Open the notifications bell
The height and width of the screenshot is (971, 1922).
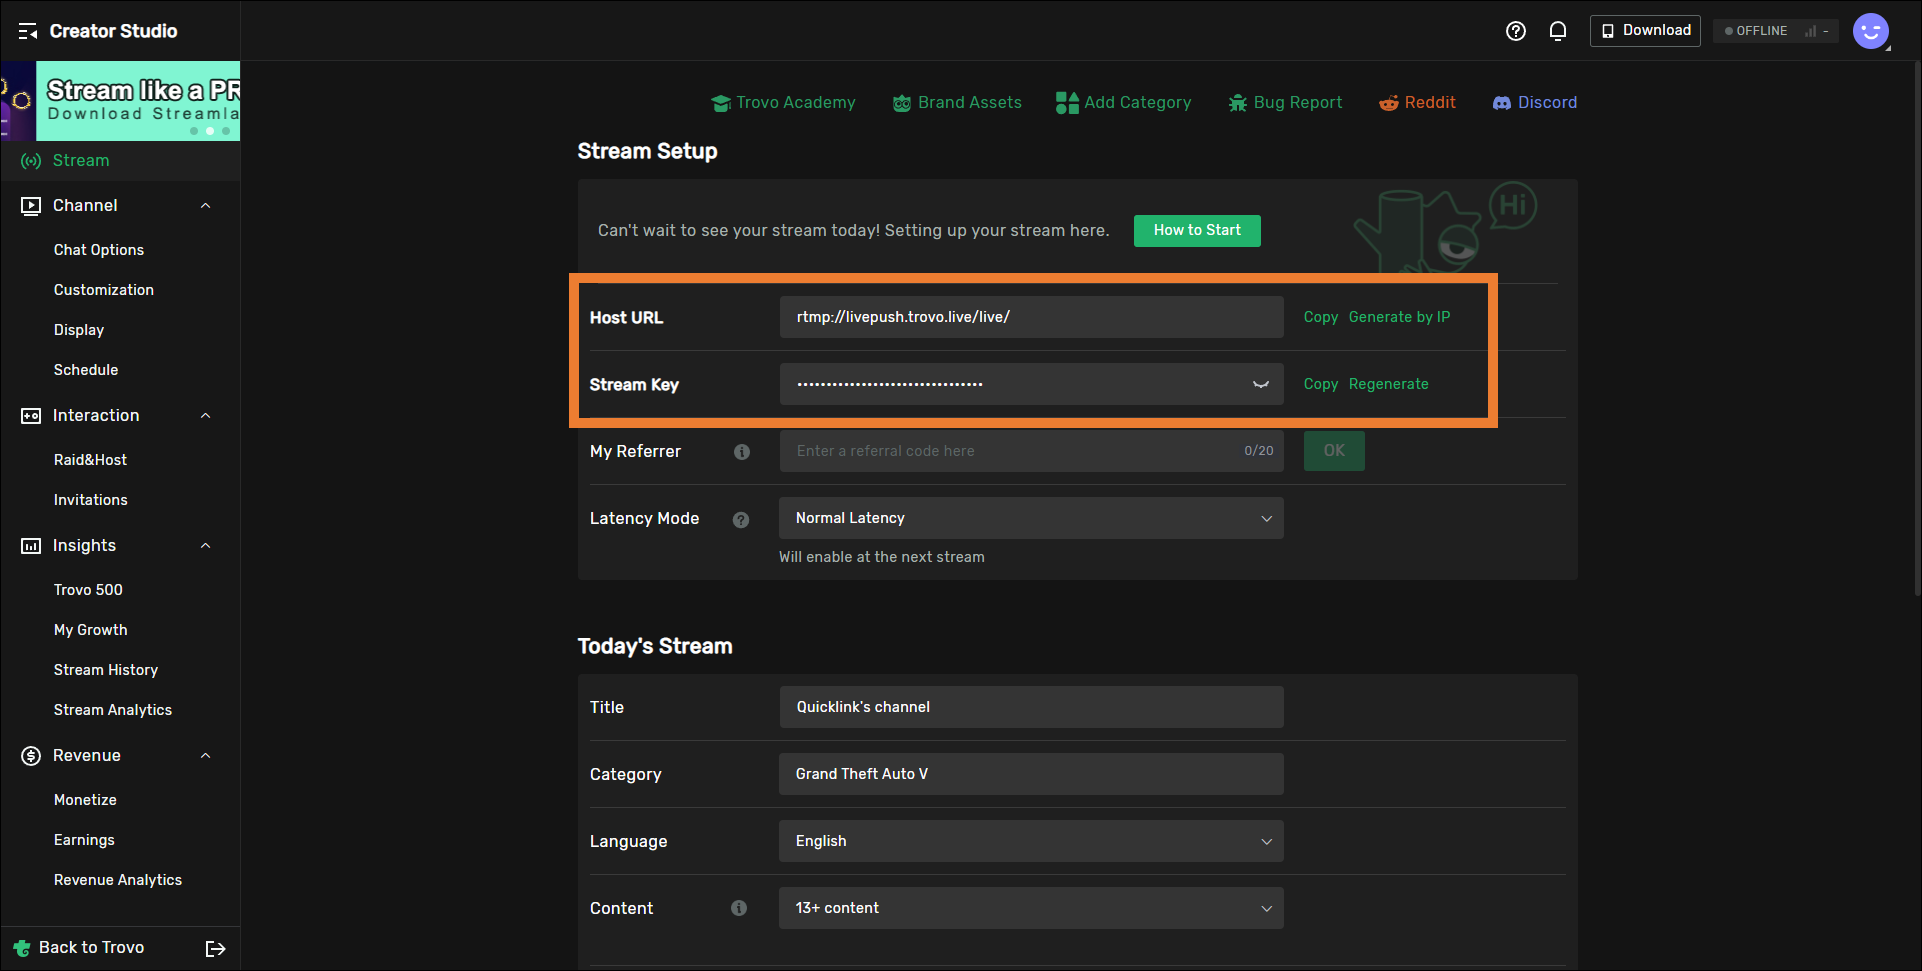point(1558,31)
